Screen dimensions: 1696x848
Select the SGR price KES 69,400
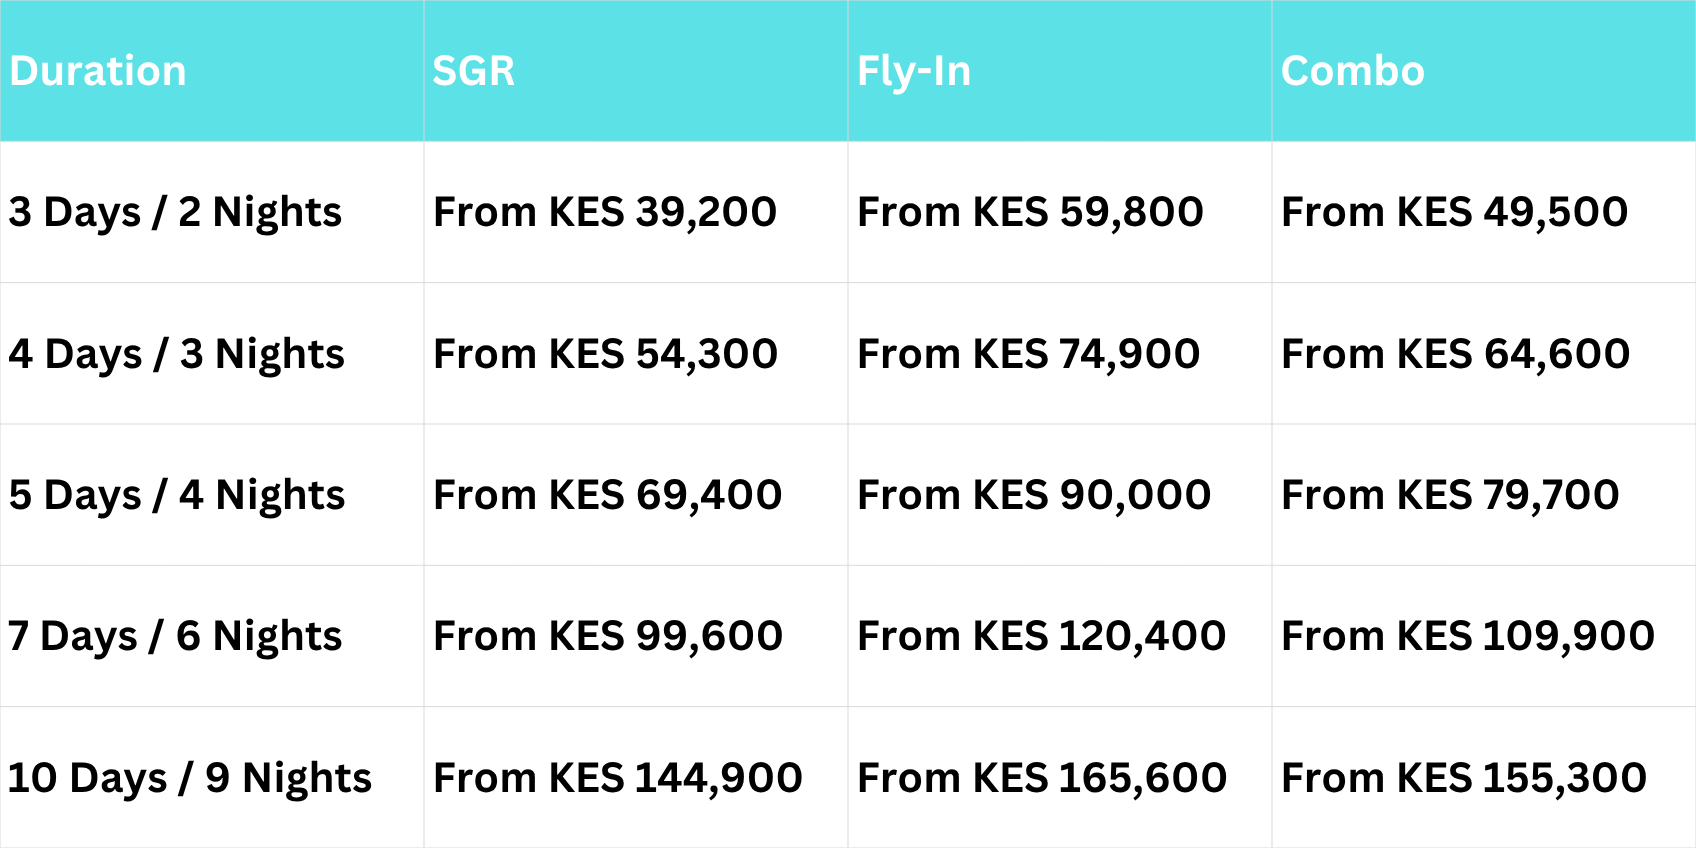pos(607,495)
